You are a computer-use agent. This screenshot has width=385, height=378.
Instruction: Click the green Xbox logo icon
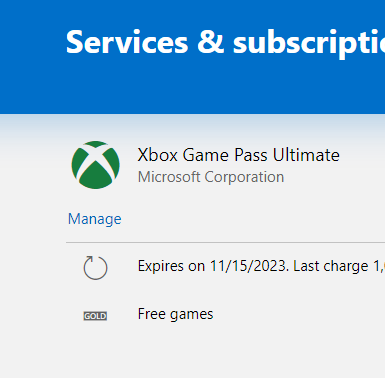(x=95, y=165)
